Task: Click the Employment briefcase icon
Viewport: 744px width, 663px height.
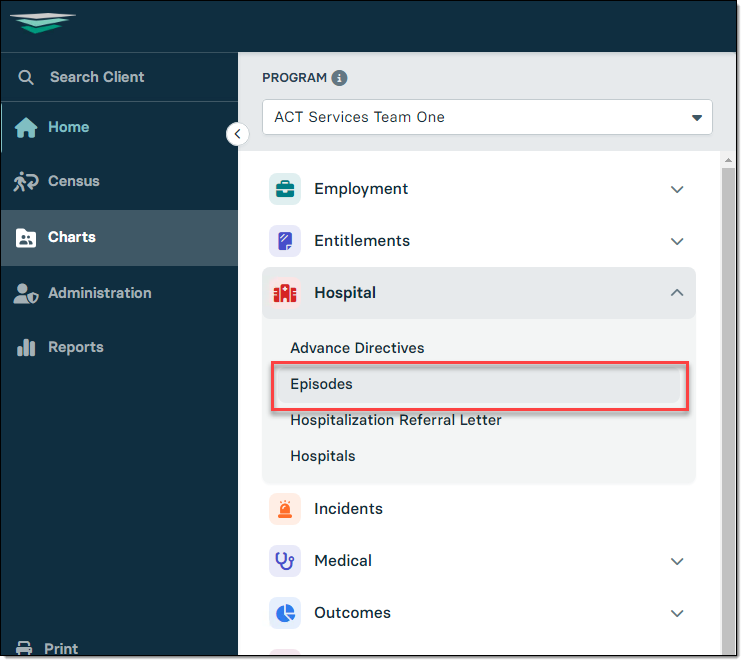Action: coord(285,189)
